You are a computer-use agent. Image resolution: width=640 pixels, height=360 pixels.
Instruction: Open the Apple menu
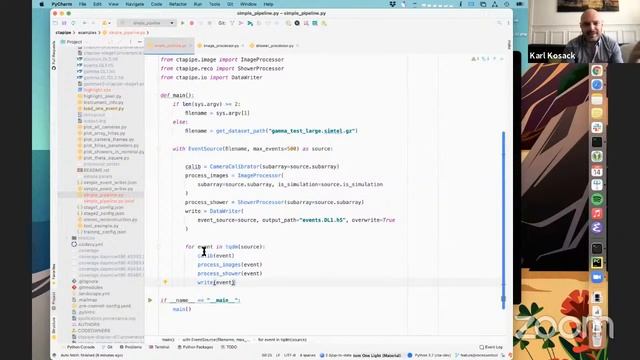42,4
